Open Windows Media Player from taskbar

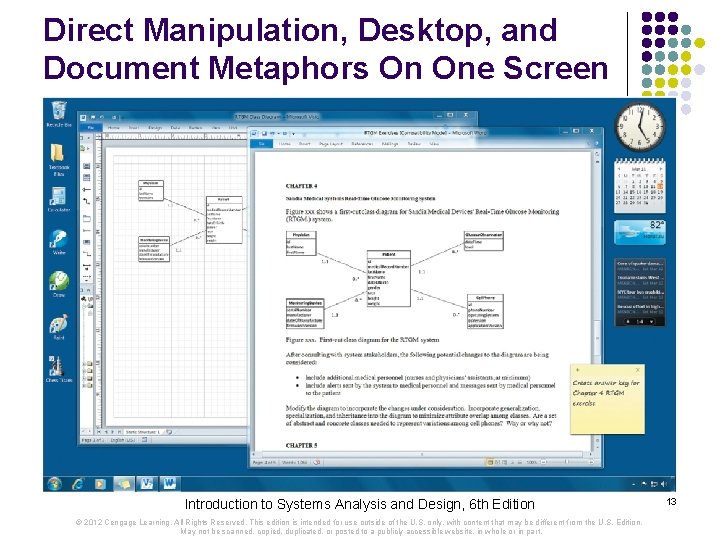click(x=100, y=484)
